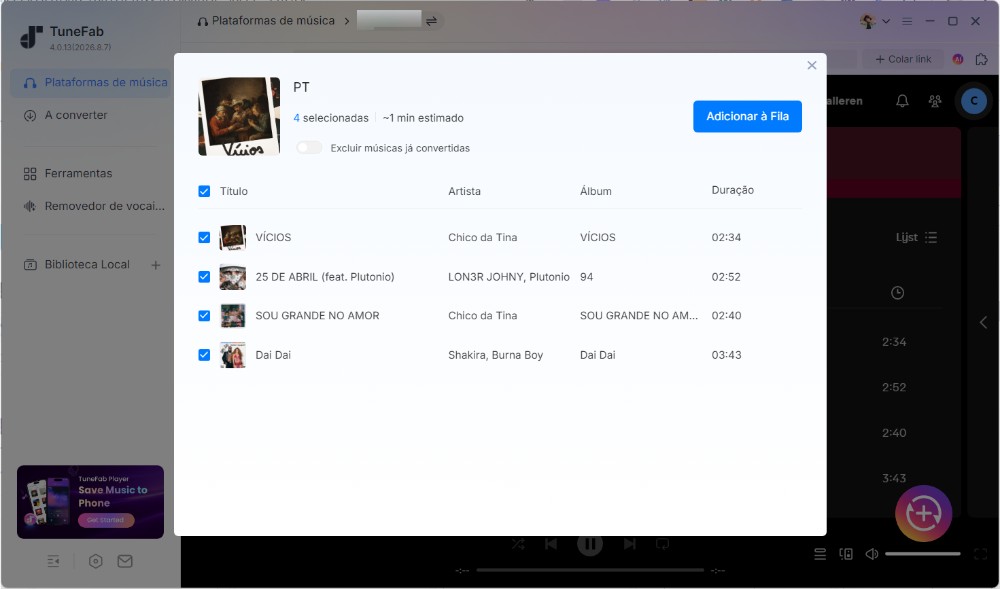Enter fullscreen player view
The height and width of the screenshot is (589, 1000).
pyautogui.click(x=981, y=554)
